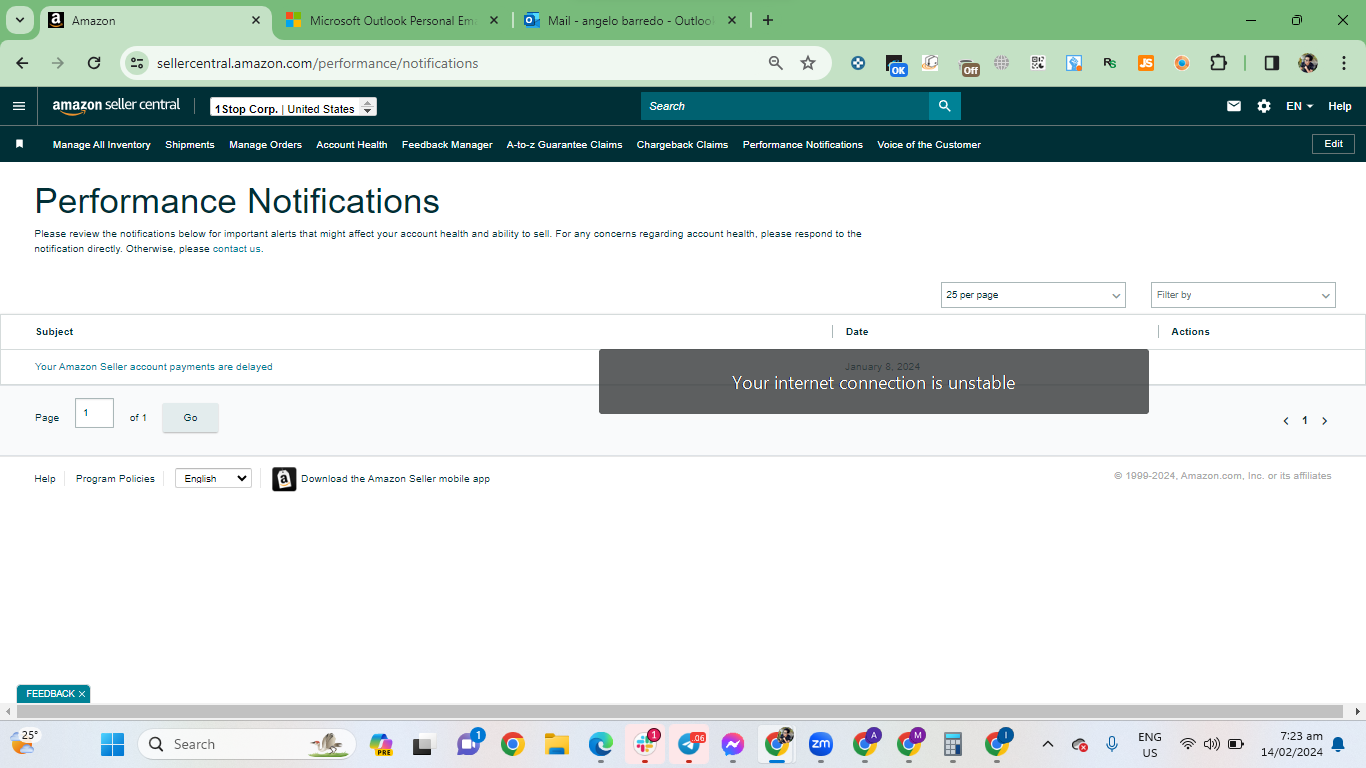This screenshot has width=1366, height=768.
Task: Open the Help link in the footer
Action: click(45, 479)
